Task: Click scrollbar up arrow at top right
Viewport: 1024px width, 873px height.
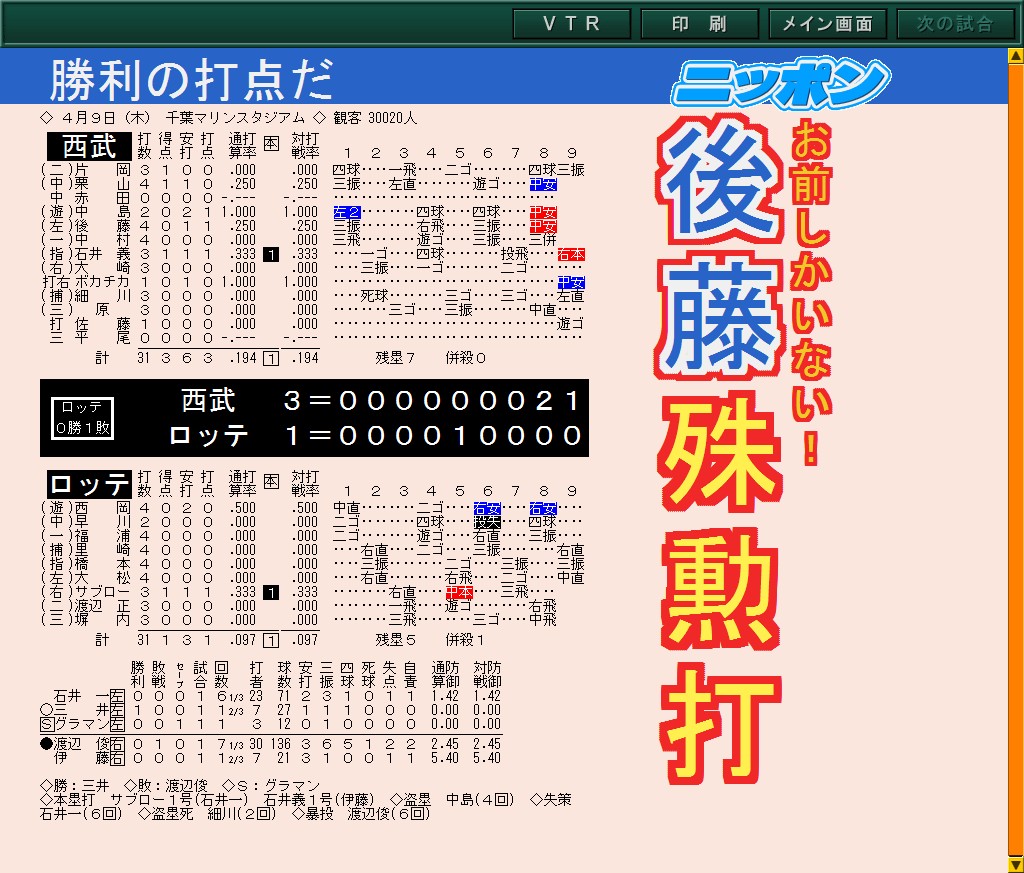Action: click(1016, 56)
